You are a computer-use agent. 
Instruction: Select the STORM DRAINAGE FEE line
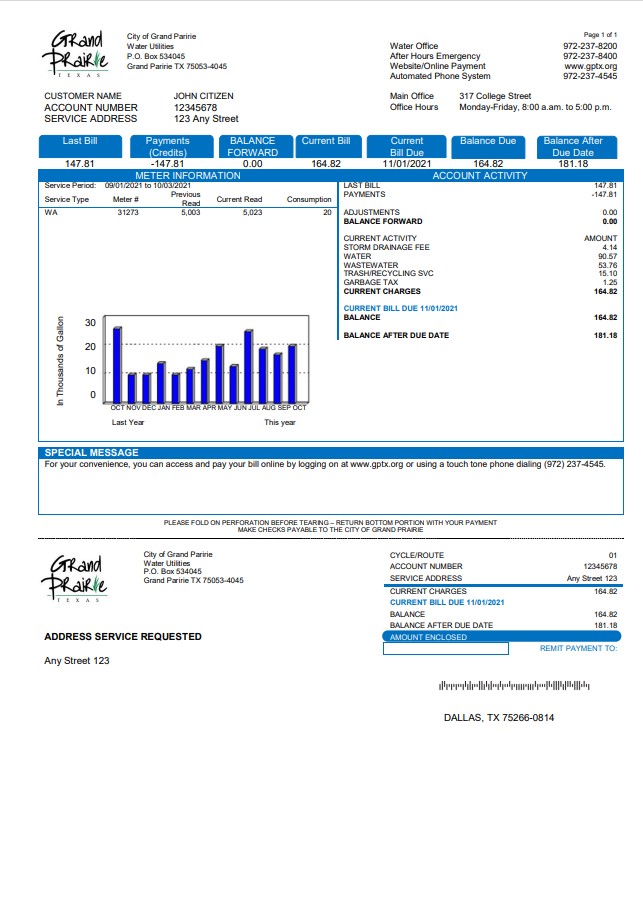click(480, 247)
